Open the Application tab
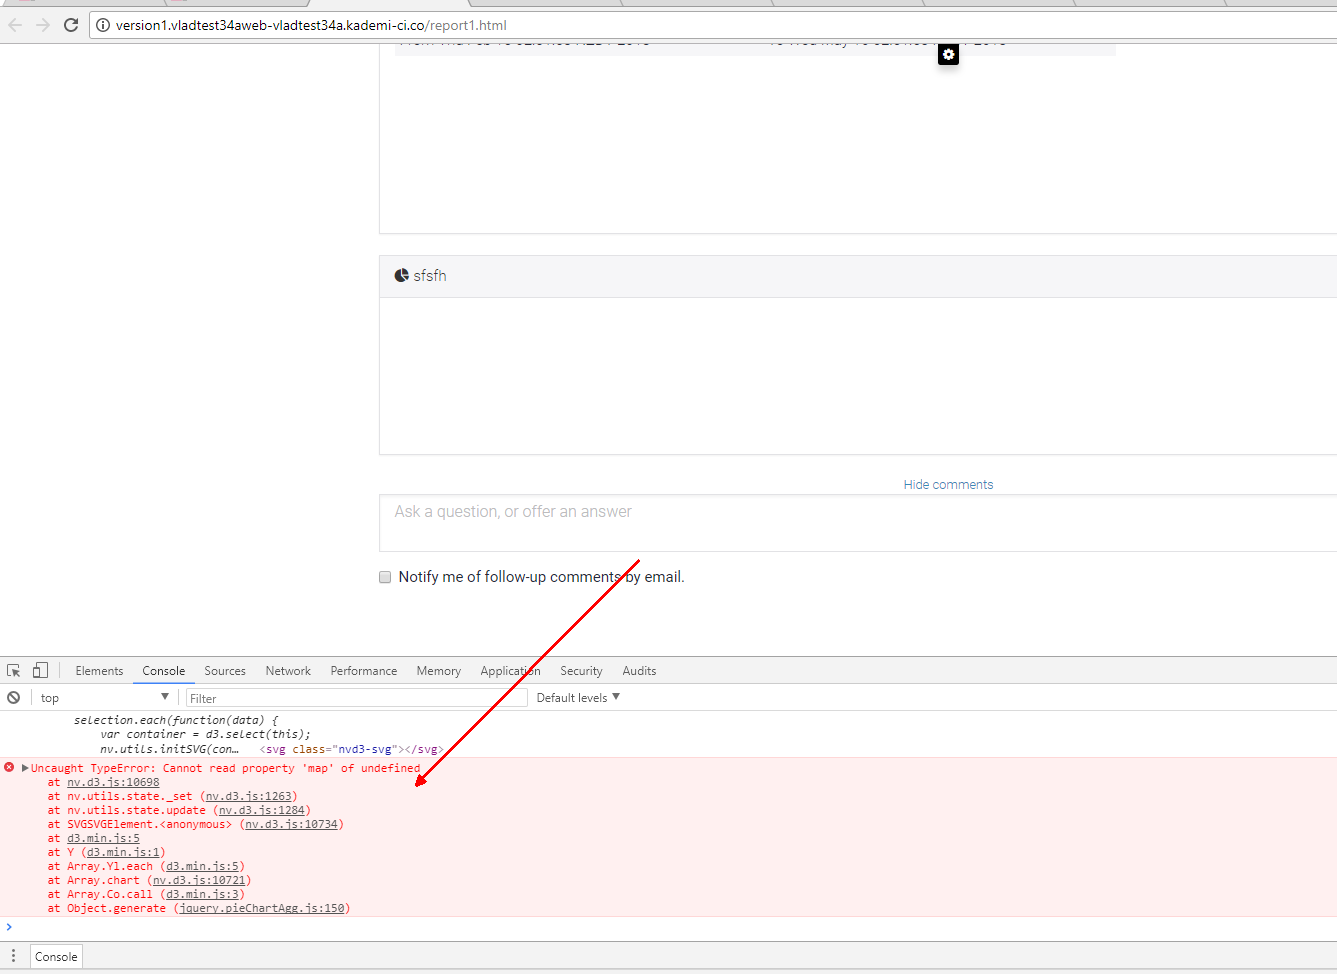1337x974 pixels. (510, 671)
